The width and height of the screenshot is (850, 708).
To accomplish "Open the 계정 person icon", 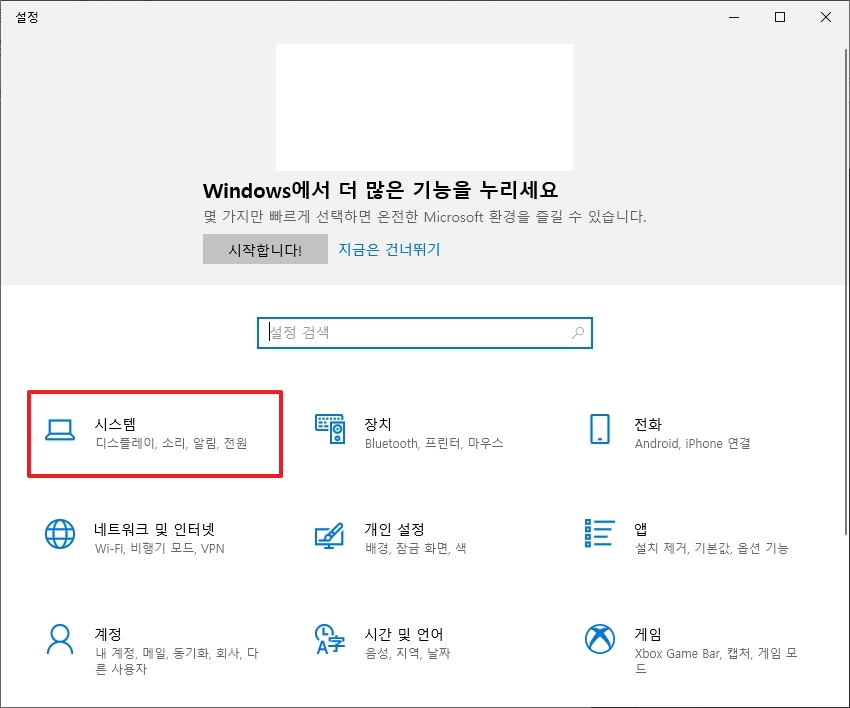I will tap(60, 639).
